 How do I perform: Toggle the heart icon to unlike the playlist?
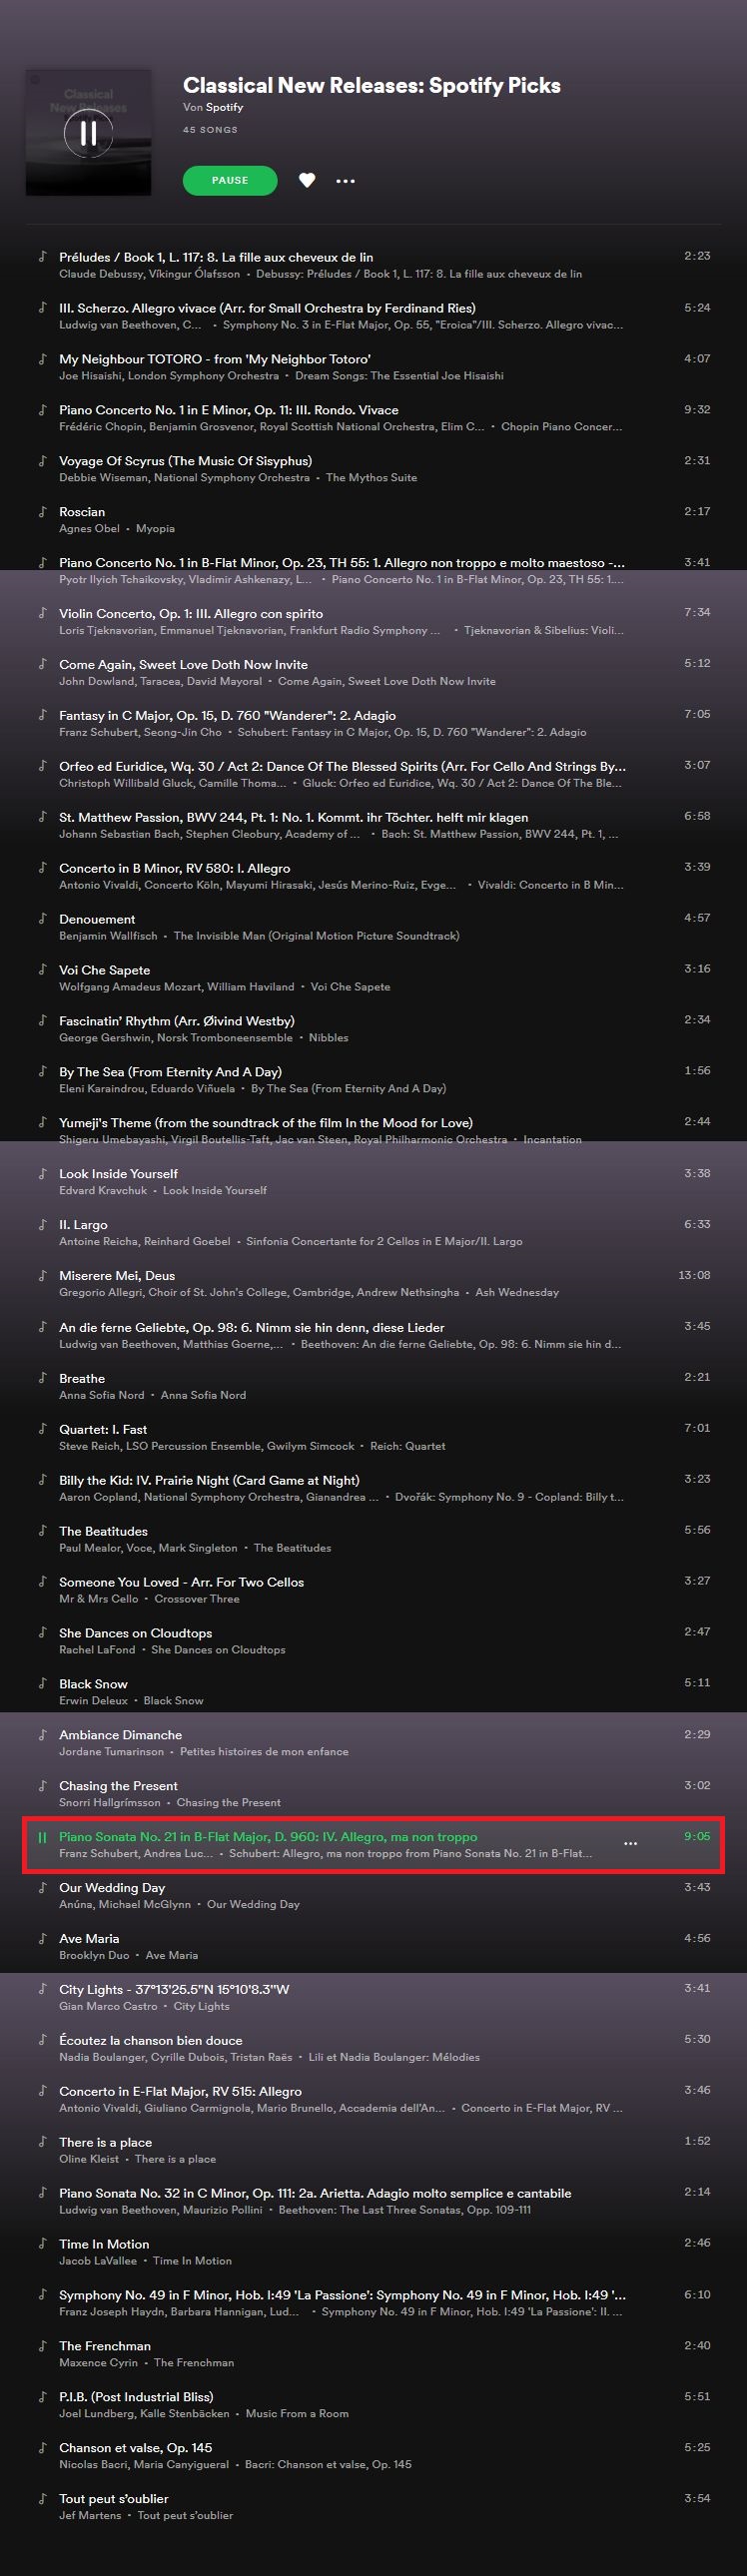(307, 180)
